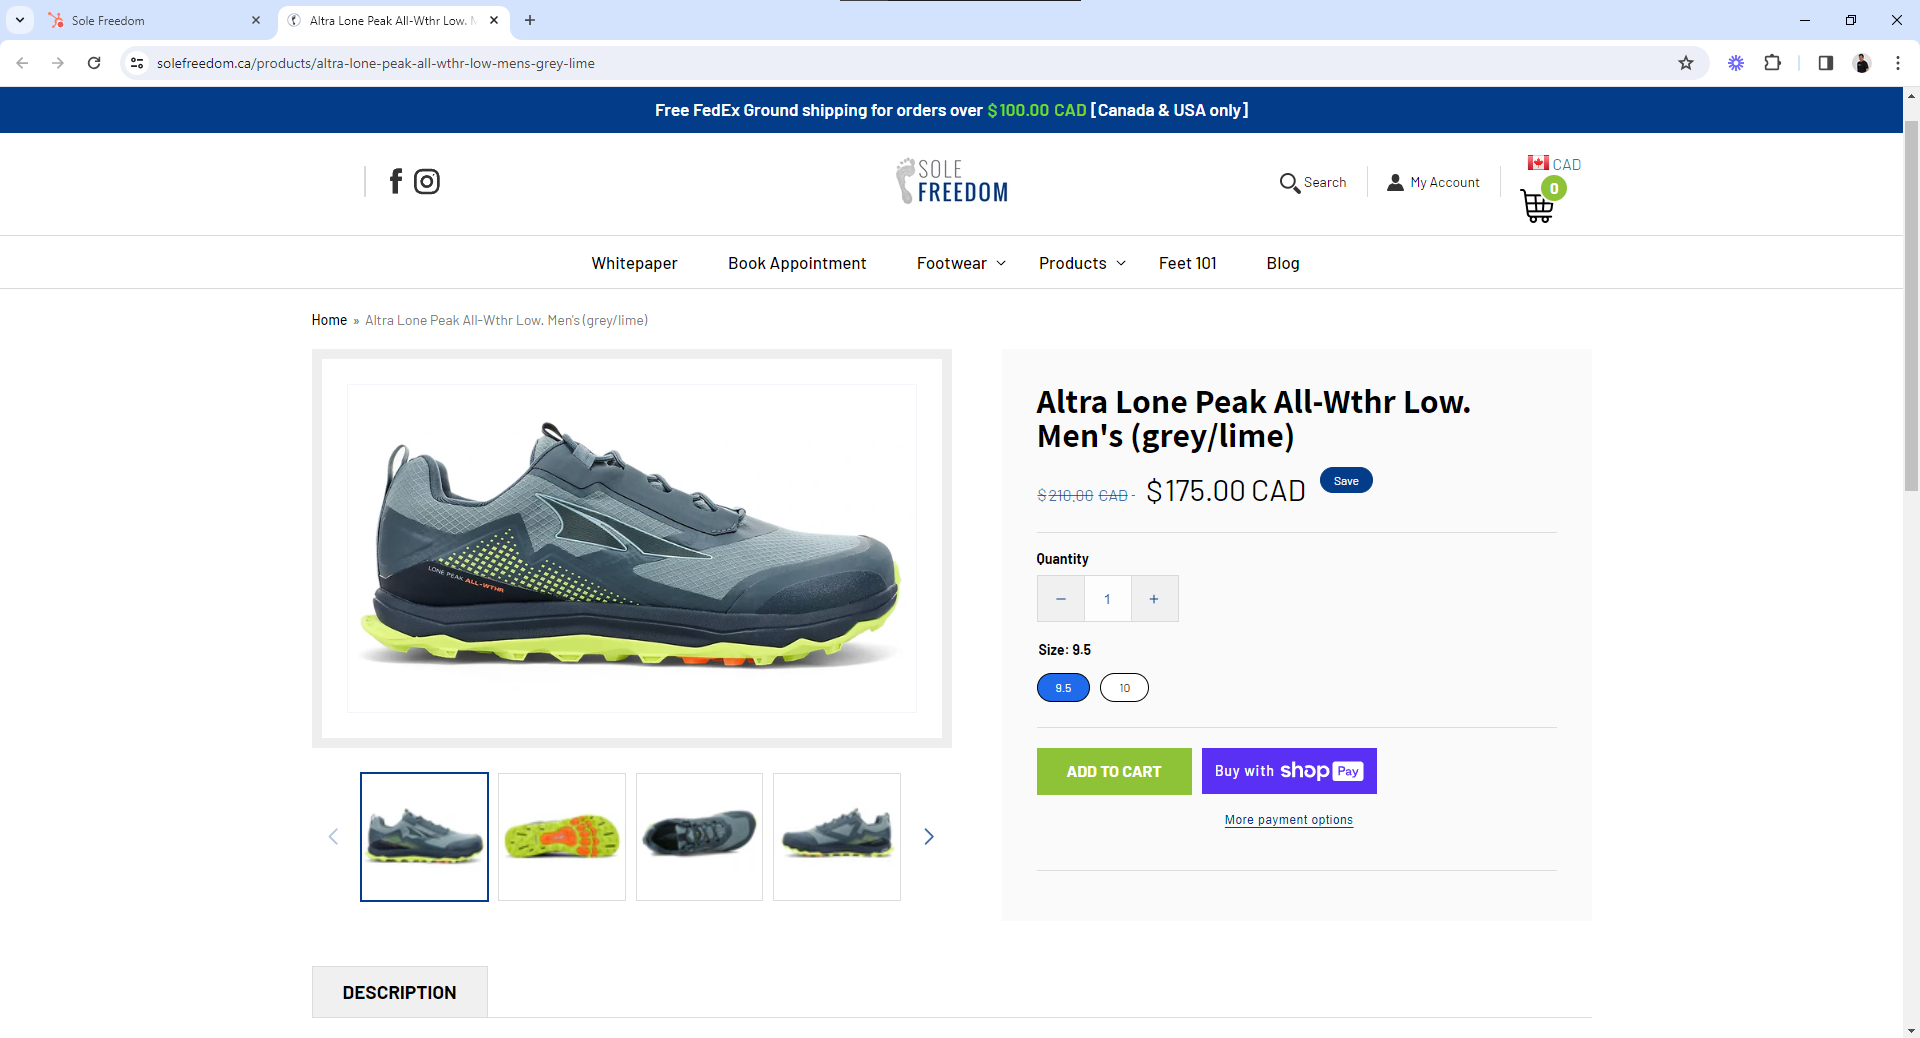Toggle the browser side panel icon
Viewport: 1920px width, 1038px height.
click(x=1825, y=63)
